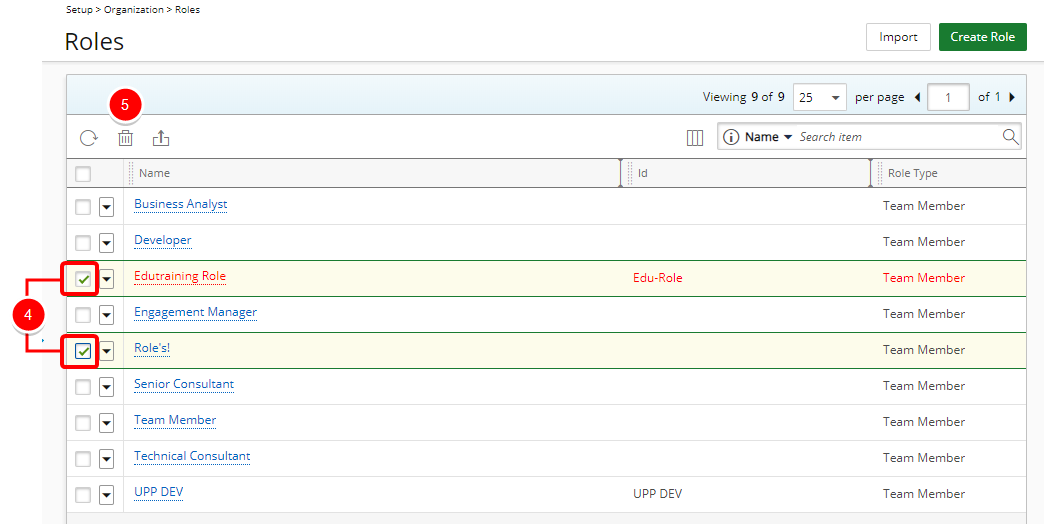Check the Senior Consultant row checkbox

pos(83,387)
